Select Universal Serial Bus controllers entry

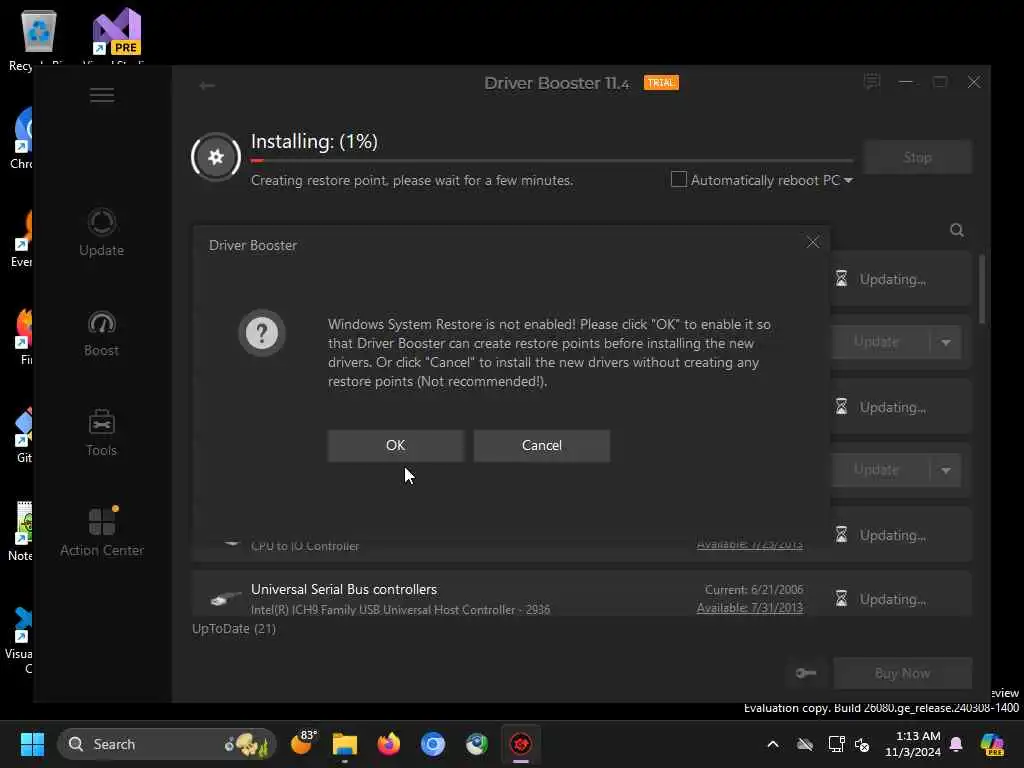click(x=581, y=596)
